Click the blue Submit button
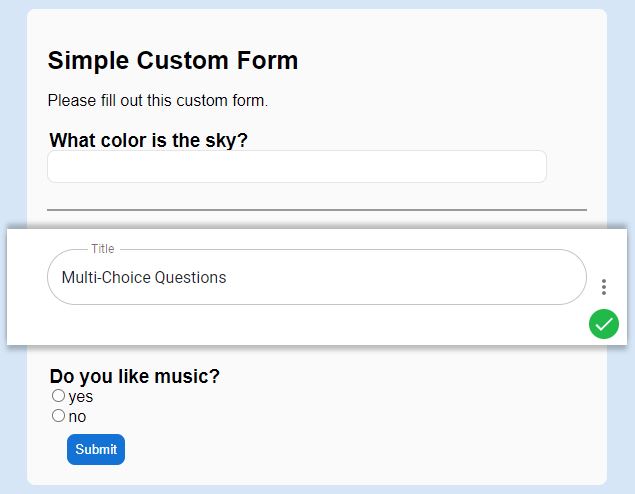 [x=96, y=449]
